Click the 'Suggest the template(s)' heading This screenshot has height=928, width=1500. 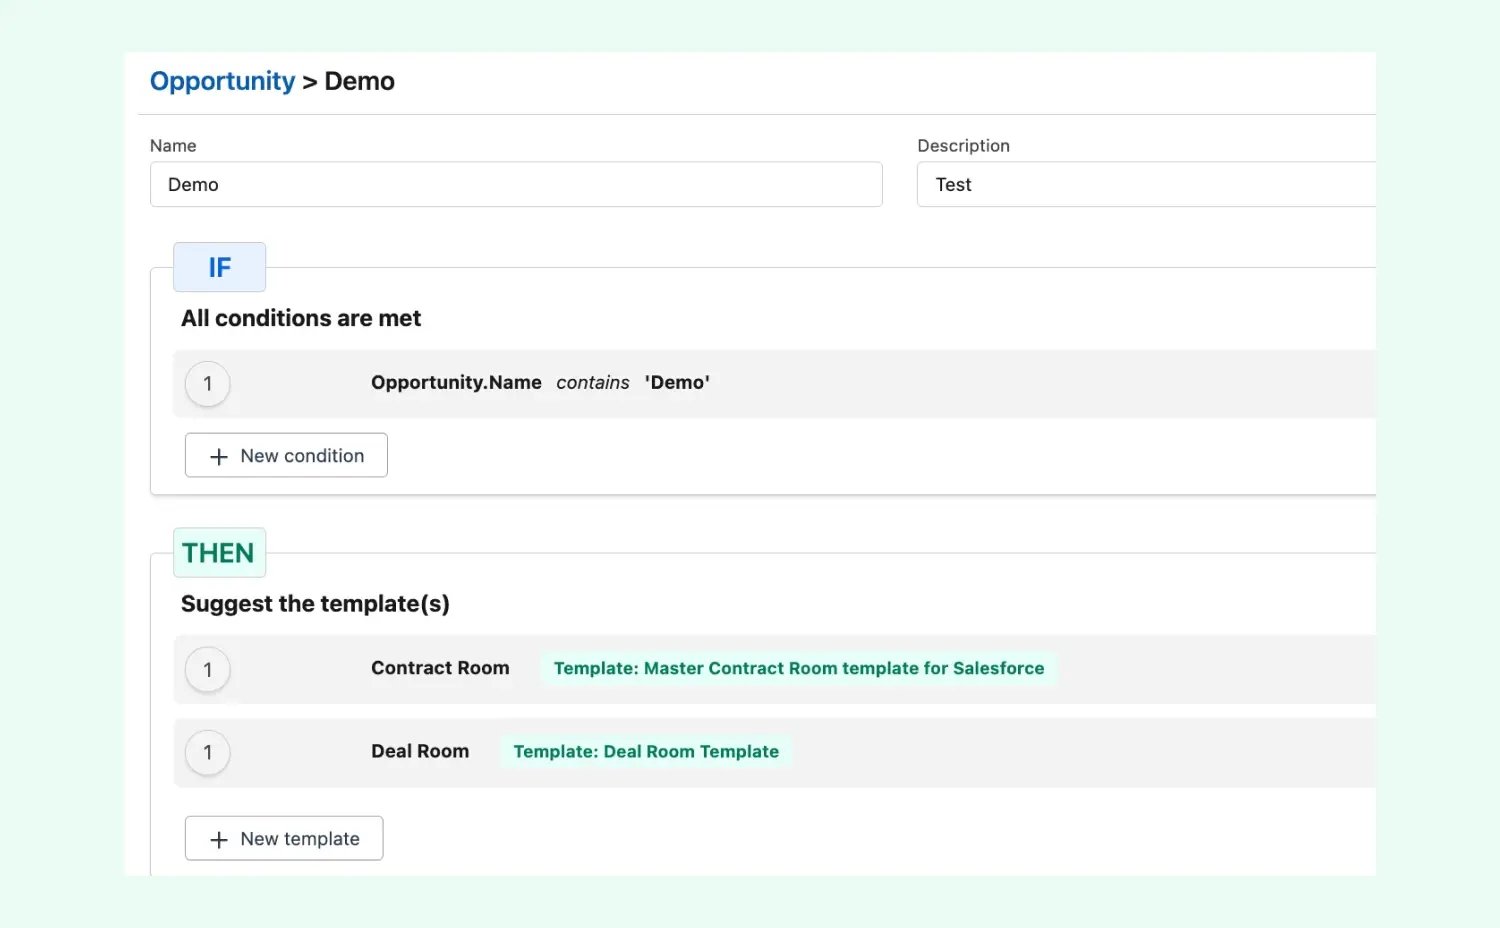coord(315,604)
